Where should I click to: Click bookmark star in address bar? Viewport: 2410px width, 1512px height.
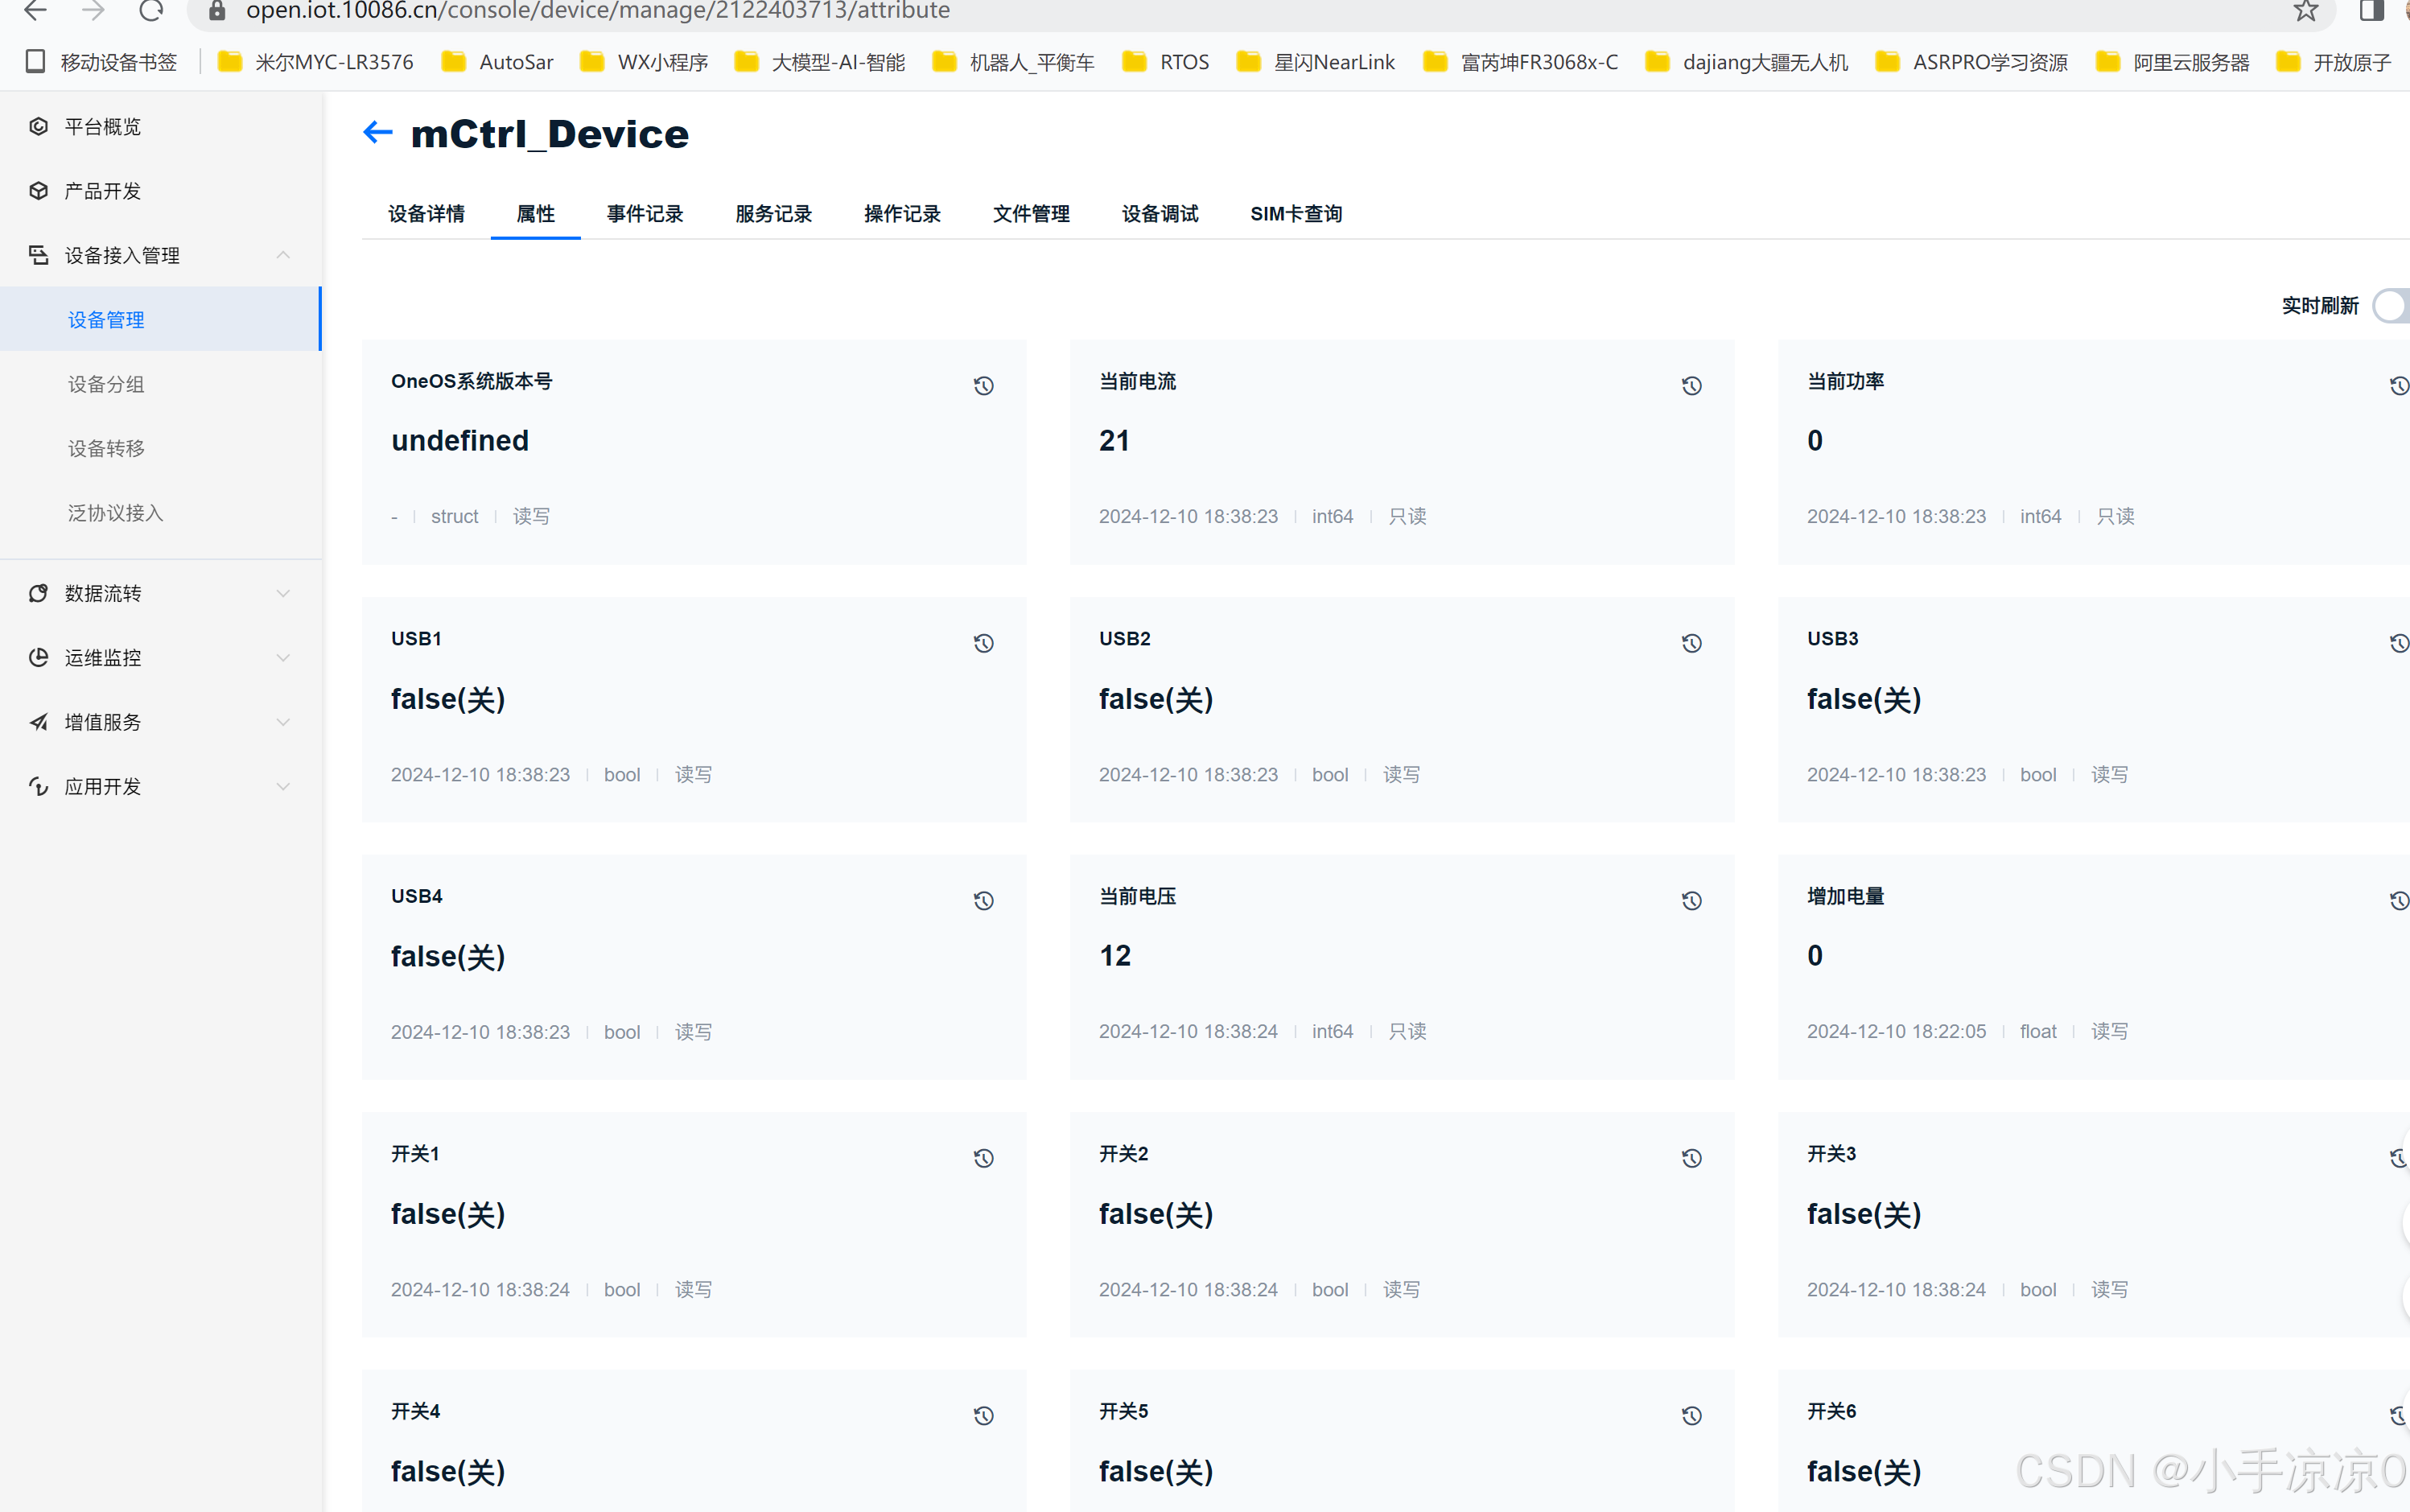(2305, 11)
